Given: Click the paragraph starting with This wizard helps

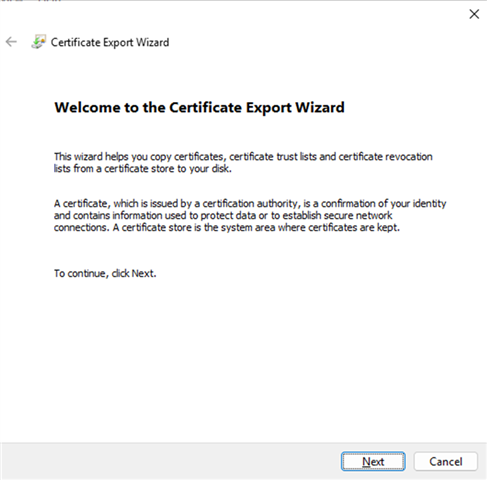Looking at the screenshot, I should (243, 163).
